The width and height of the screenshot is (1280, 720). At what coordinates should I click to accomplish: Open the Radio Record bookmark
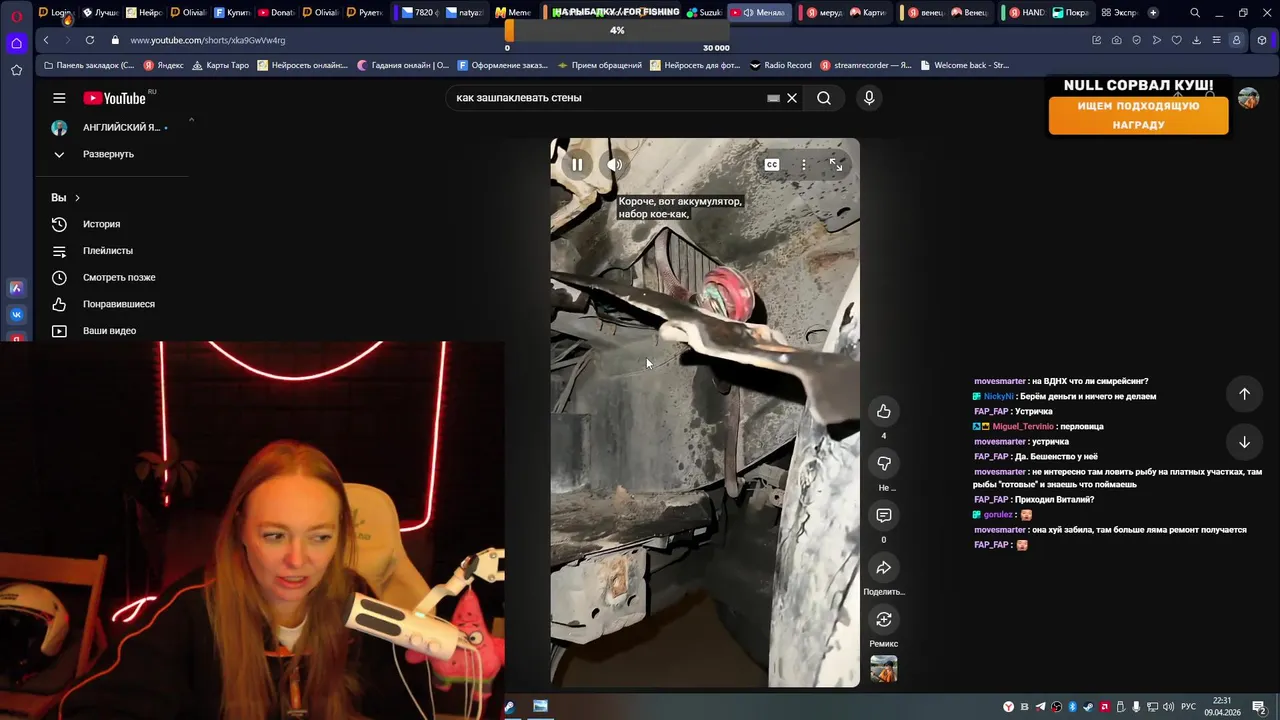pyautogui.click(x=781, y=65)
